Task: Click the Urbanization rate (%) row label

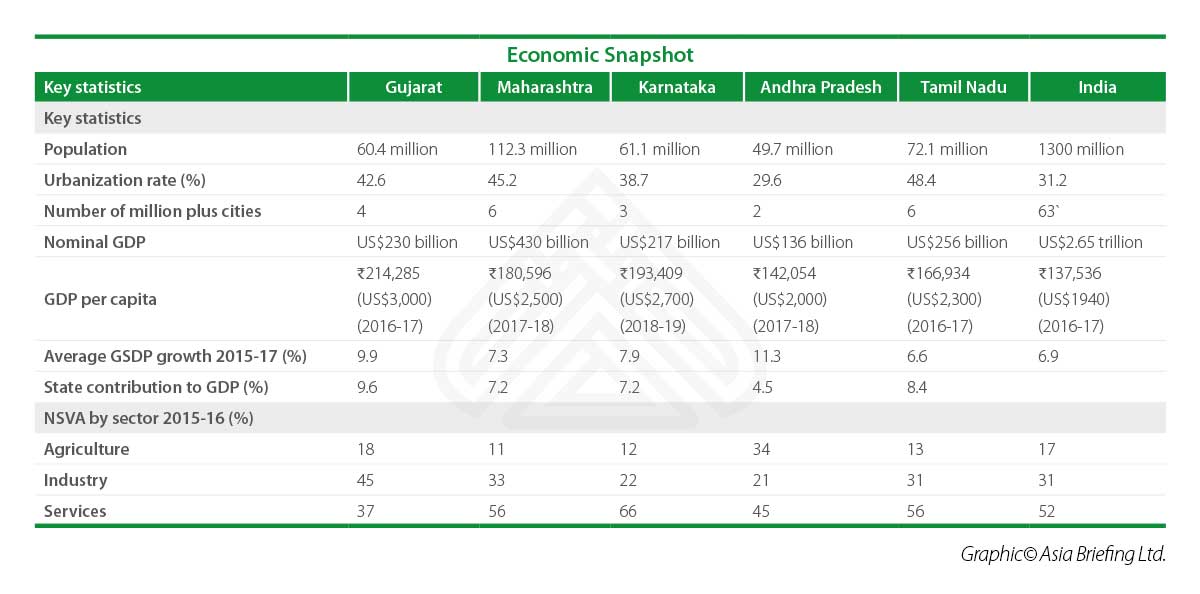Action: [x=126, y=180]
